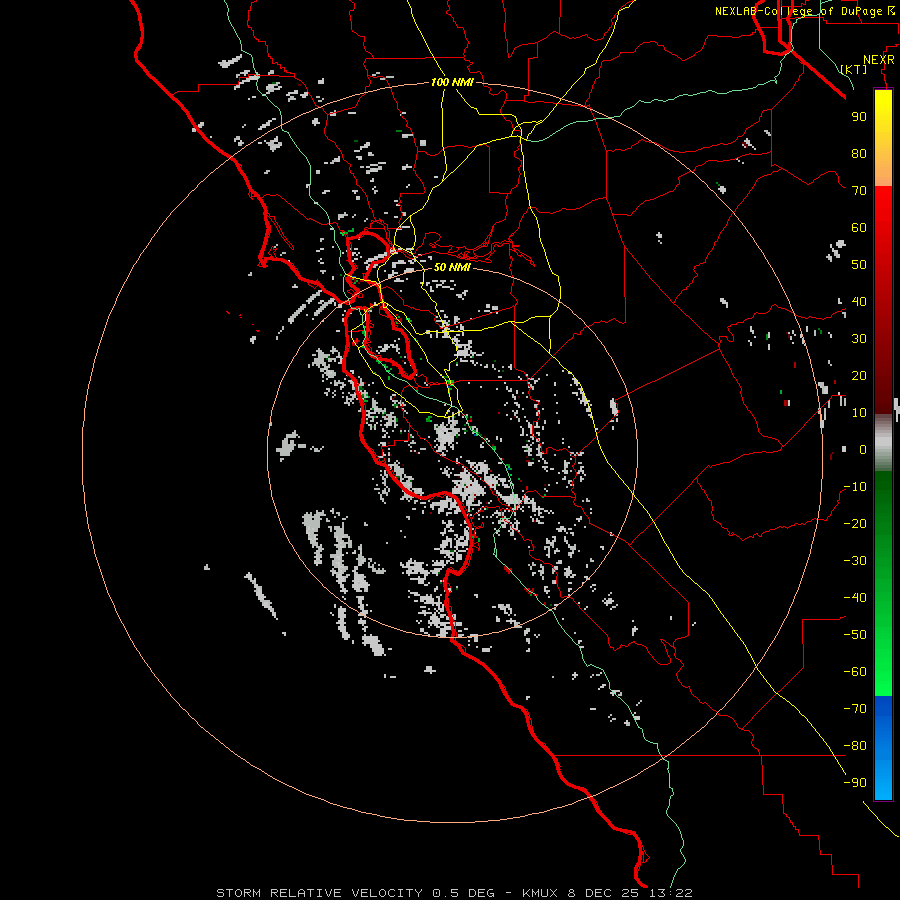Screen dimensions: 900x900
Task: Click the positive 40 scale label
Action: [x=859, y=301]
